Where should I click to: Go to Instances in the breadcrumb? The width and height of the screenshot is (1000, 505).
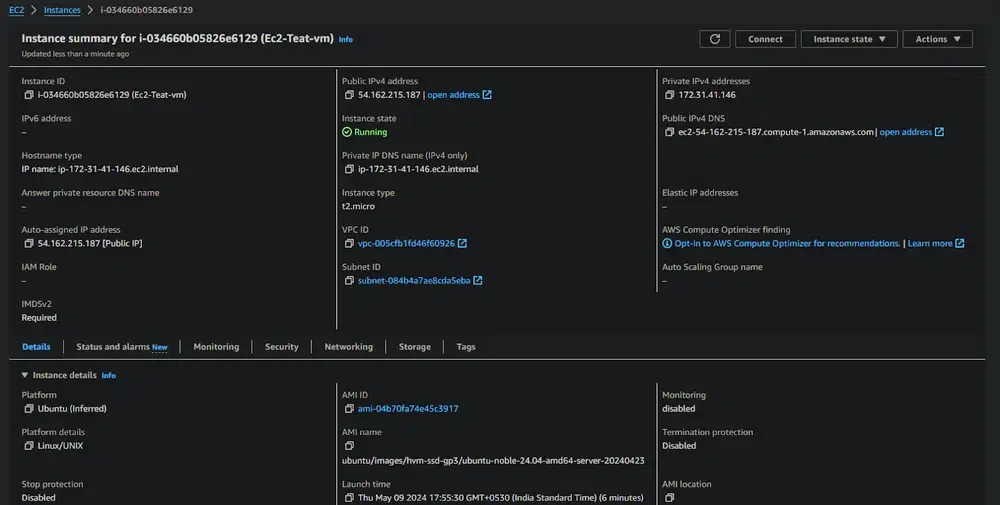63,10
